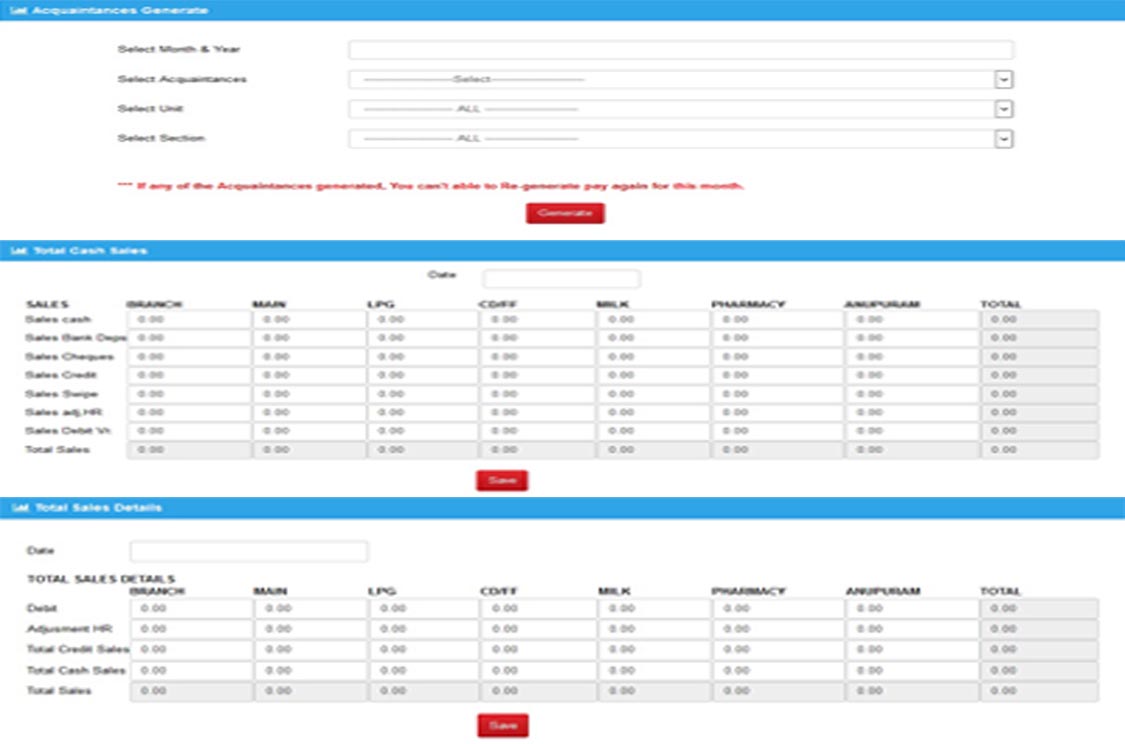Select the Sales Debit Vr ANUPURAM field

911,431
